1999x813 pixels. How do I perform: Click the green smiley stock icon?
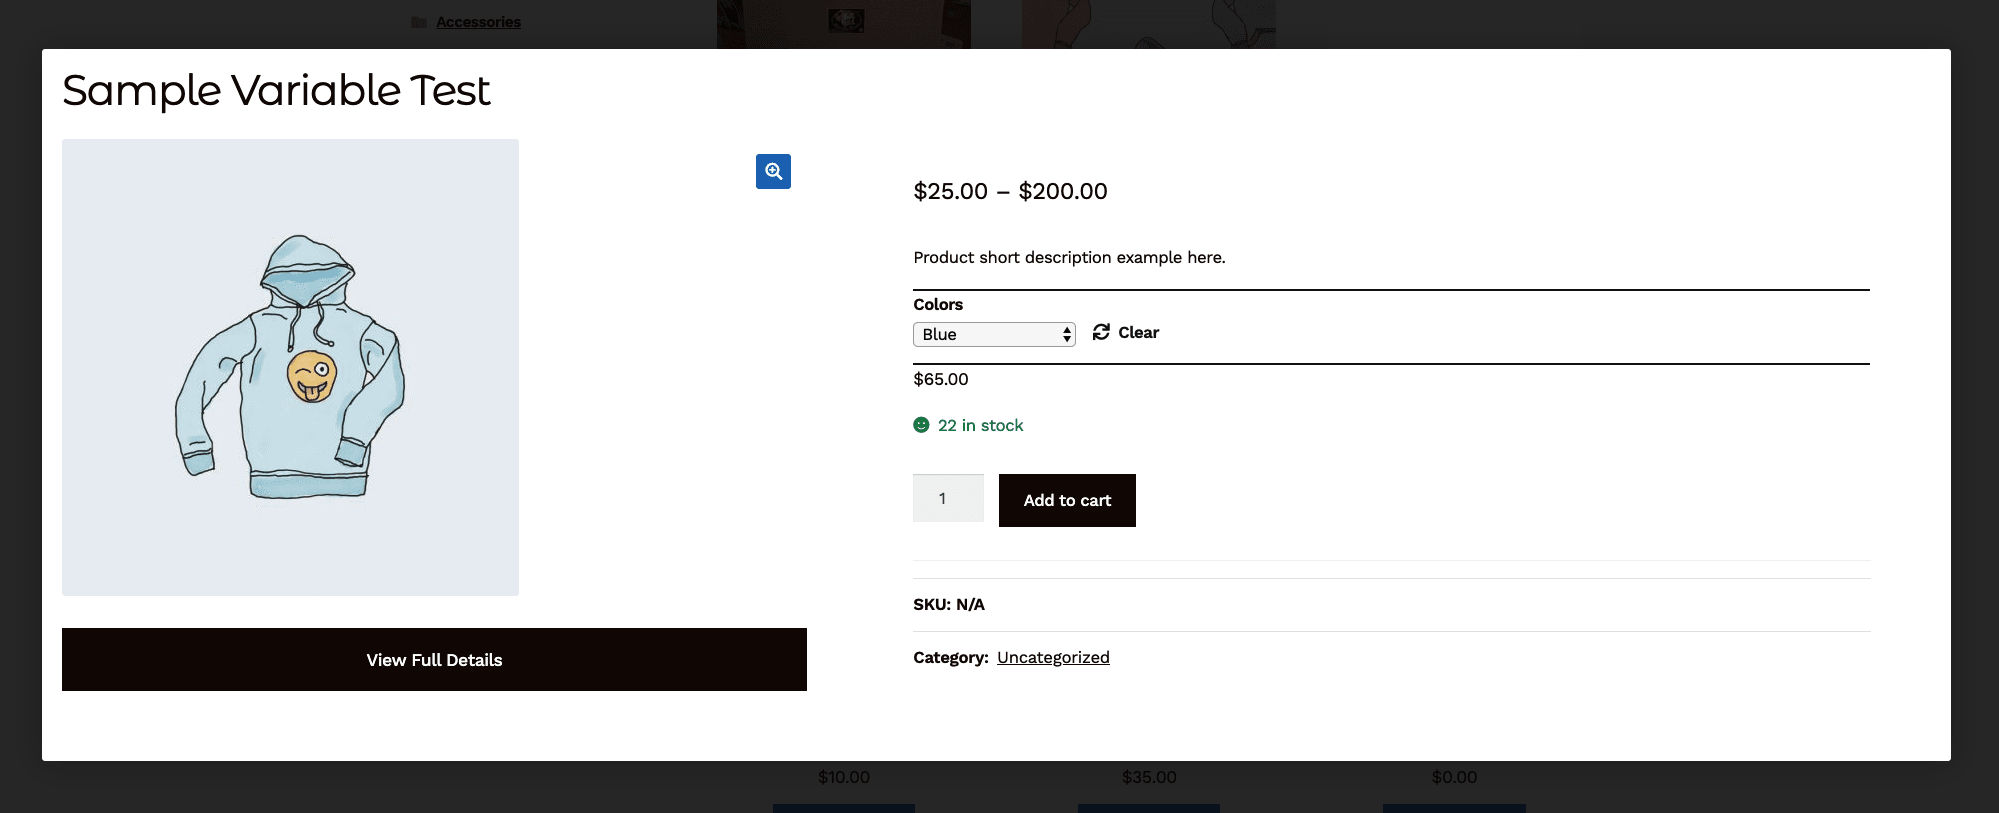(920, 424)
